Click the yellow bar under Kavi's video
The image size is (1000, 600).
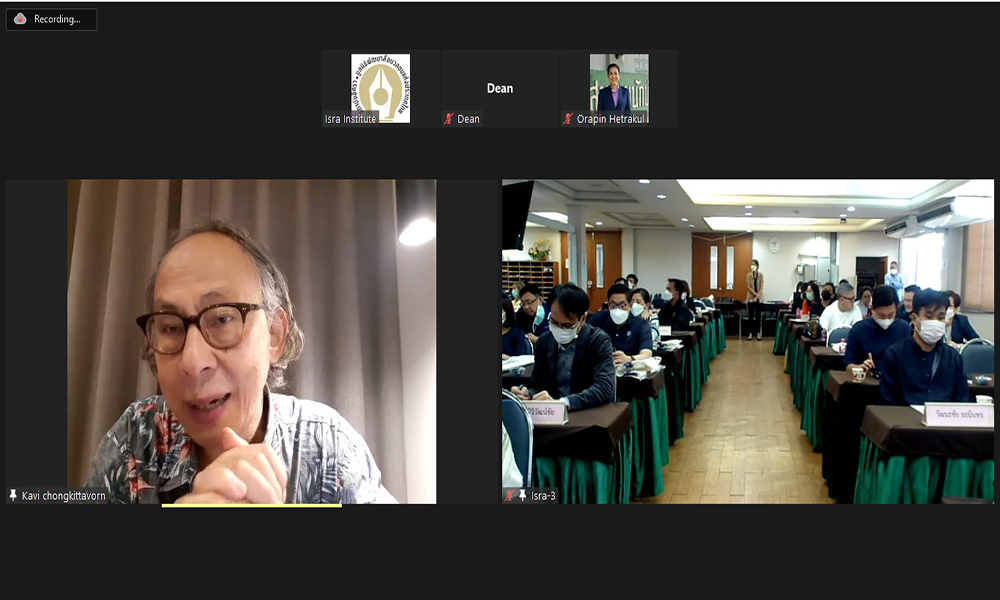point(251,505)
